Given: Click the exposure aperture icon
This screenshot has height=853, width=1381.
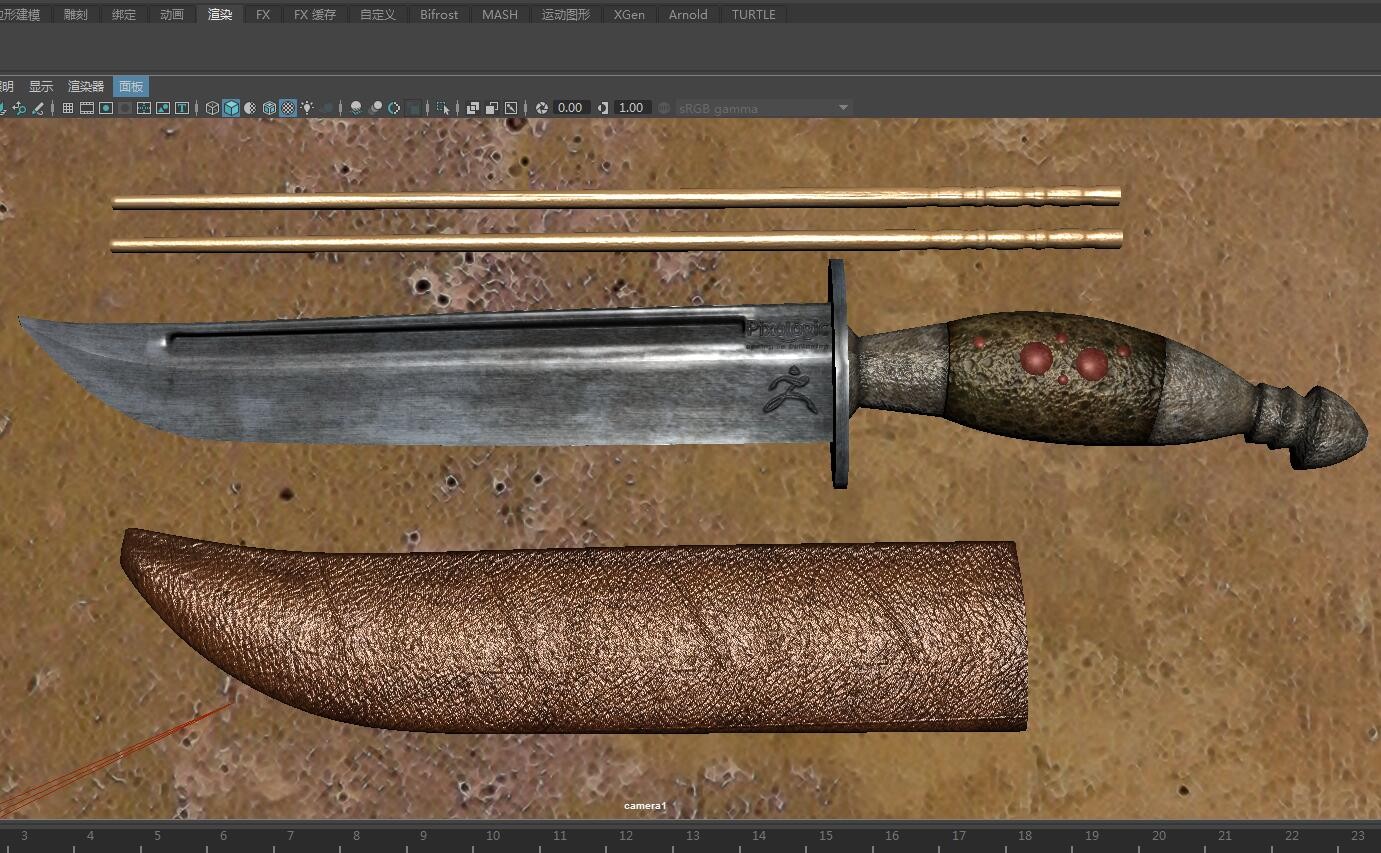Looking at the screenshot, I should click(x=542, y=108).
